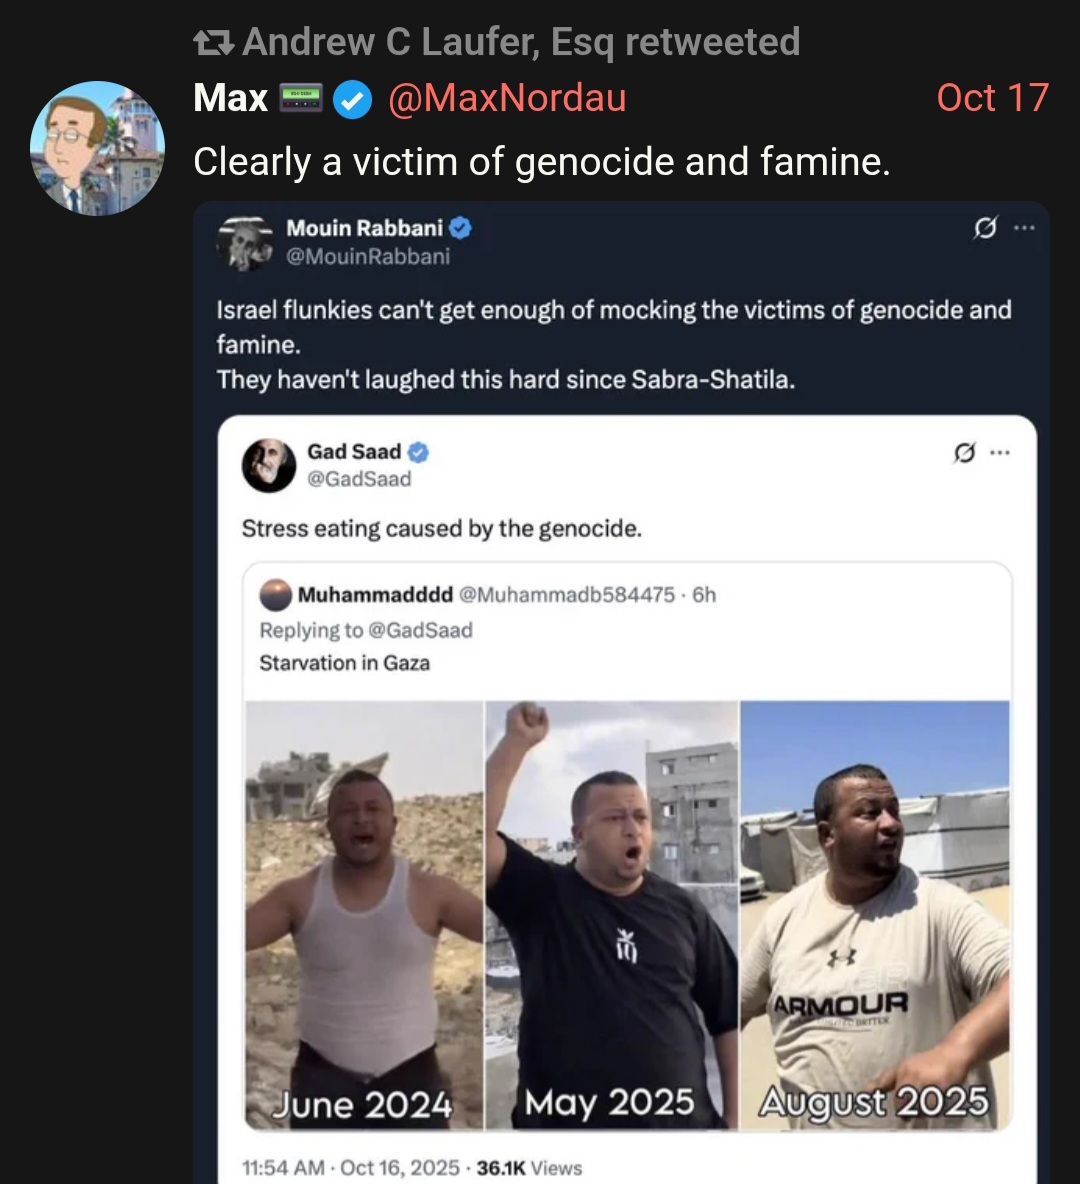Open Max's cartoon profile avatar

pyautogui.click(x=97, y=148)
